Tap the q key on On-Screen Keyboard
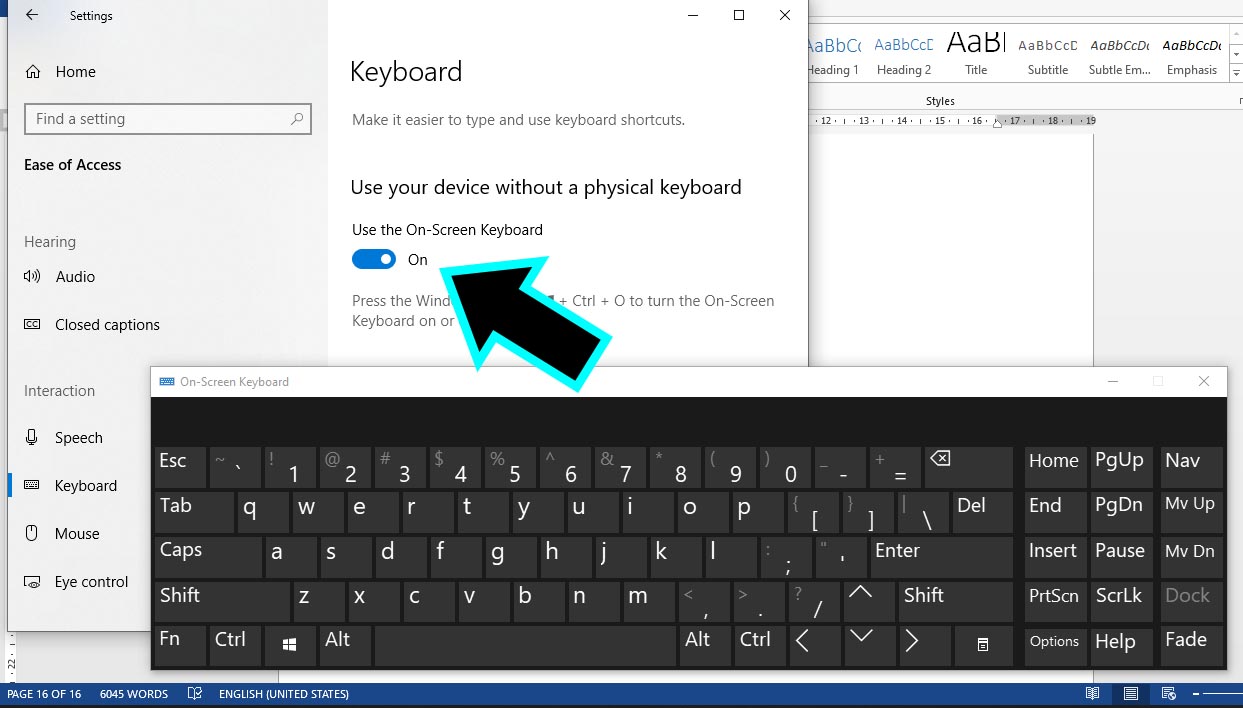The height and width of the screenshot is (708, 1243). point(263,512)
